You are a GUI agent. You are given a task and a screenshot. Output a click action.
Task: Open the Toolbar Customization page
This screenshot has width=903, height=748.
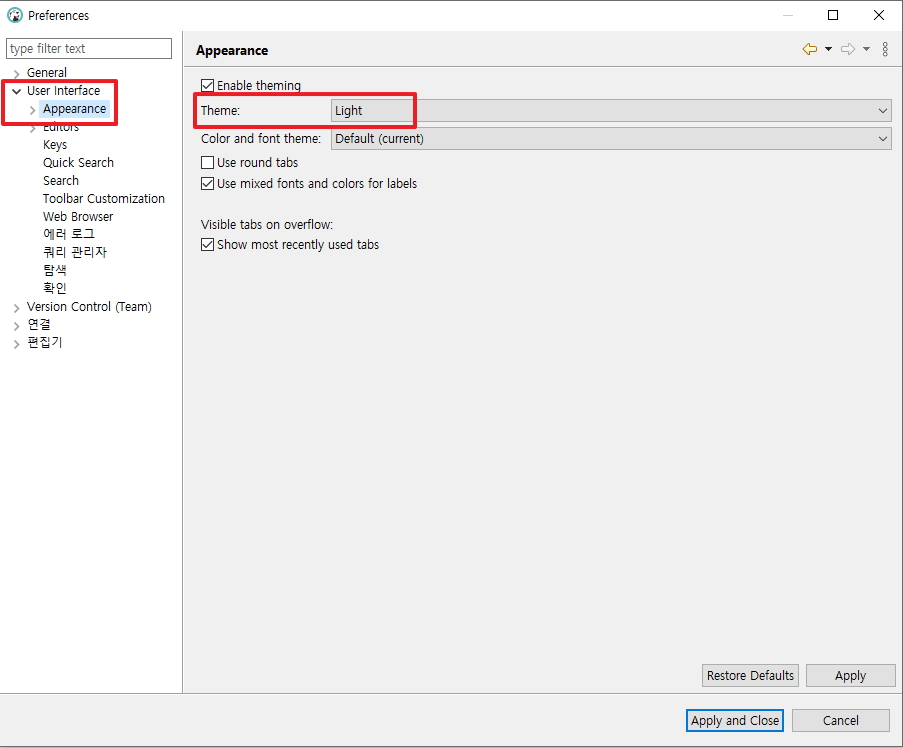pyautogui.click(x=104, y=199)
